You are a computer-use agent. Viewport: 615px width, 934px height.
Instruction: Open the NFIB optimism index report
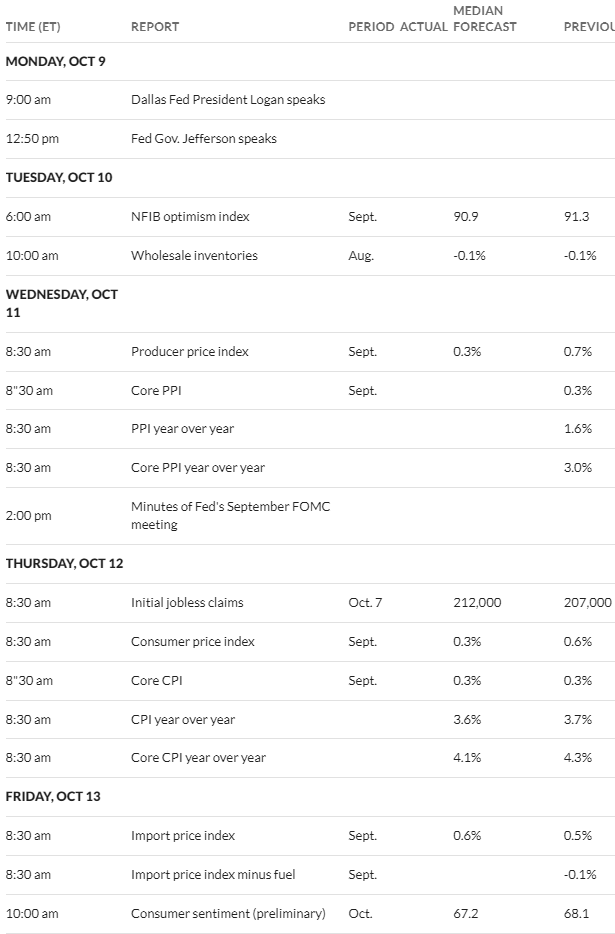pos(190,216)
